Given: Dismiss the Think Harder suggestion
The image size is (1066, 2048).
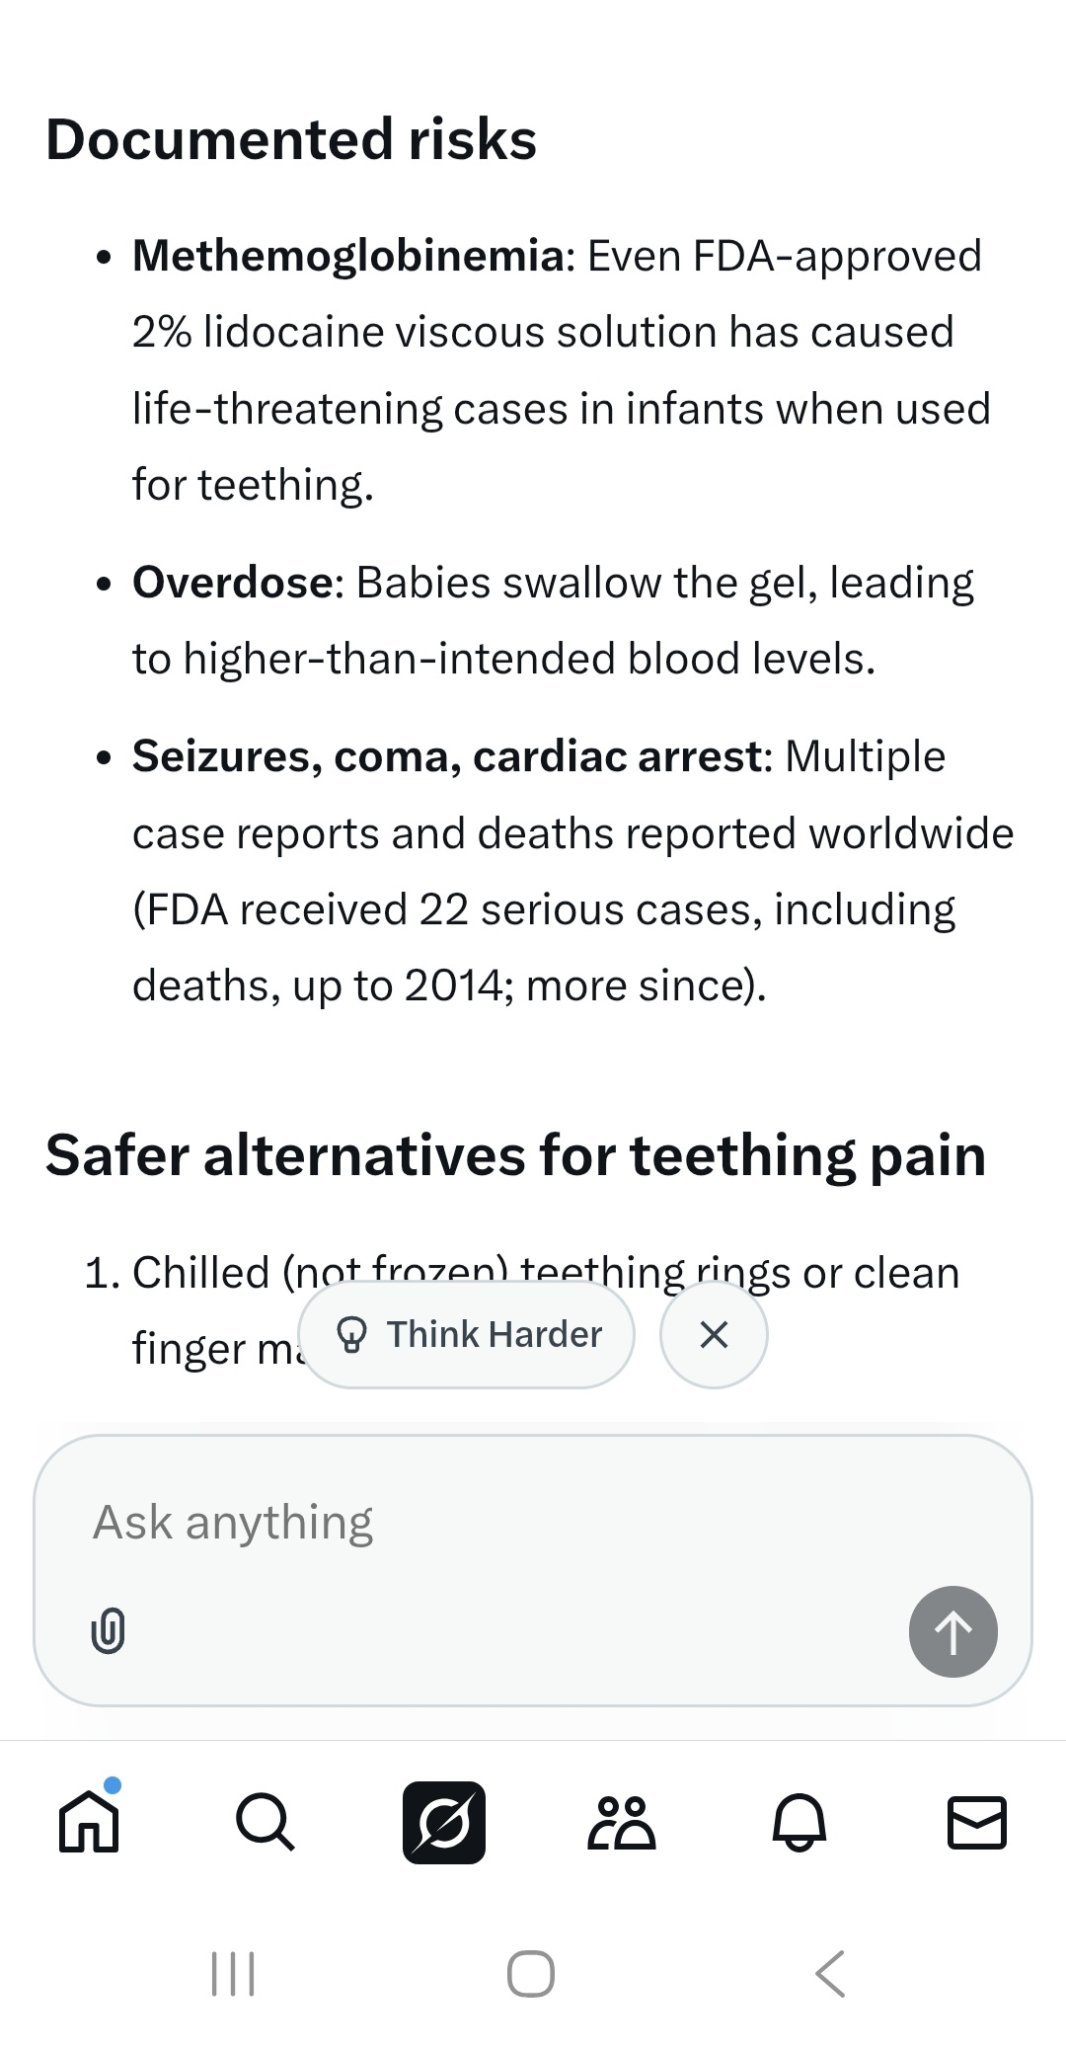Looking at the screenshot, I should pos(714,1334).
